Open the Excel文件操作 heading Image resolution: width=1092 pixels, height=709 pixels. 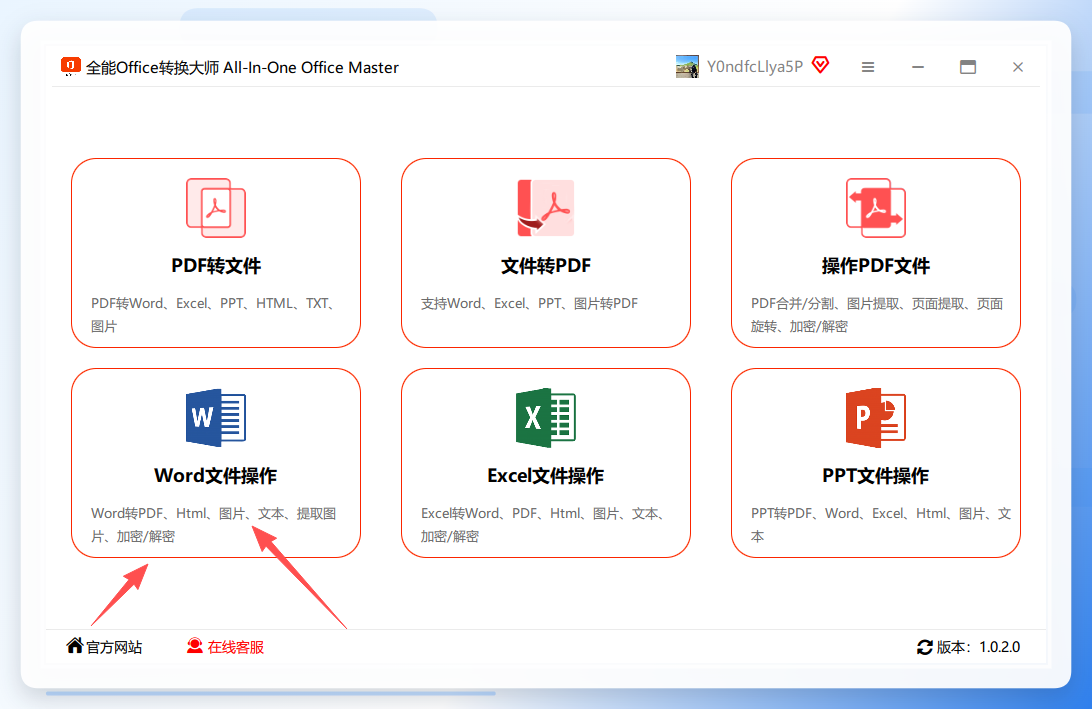point(546,476)
